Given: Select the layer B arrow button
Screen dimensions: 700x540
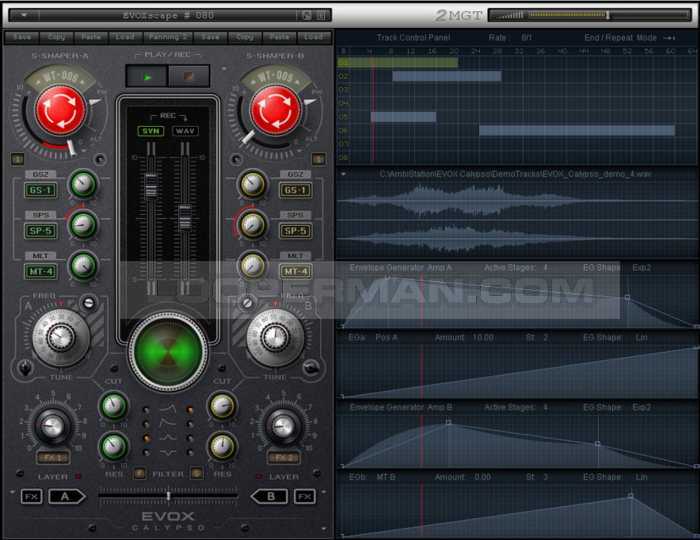Looking at the screenshot, I should pos(270,496).
